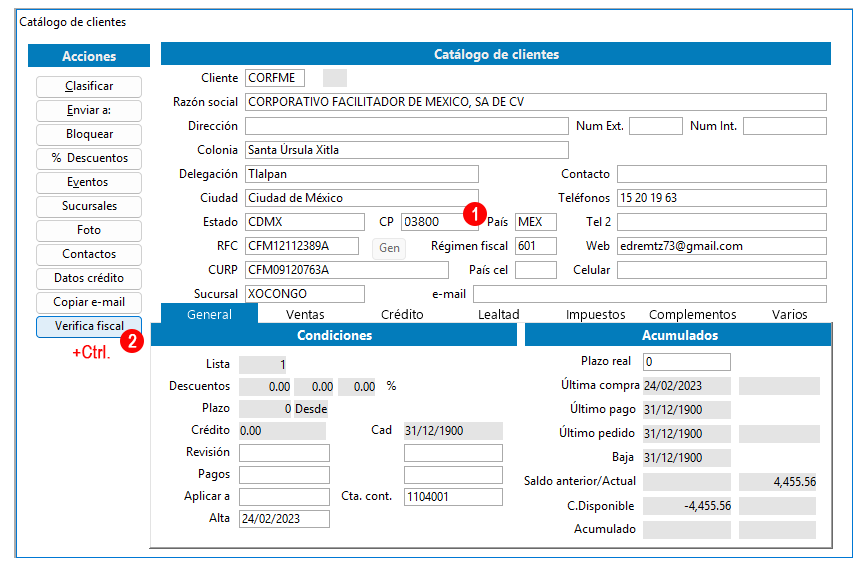Screen dimensions: 867x571
Task: Click the Plazo real field
Action: pos(687,362)
